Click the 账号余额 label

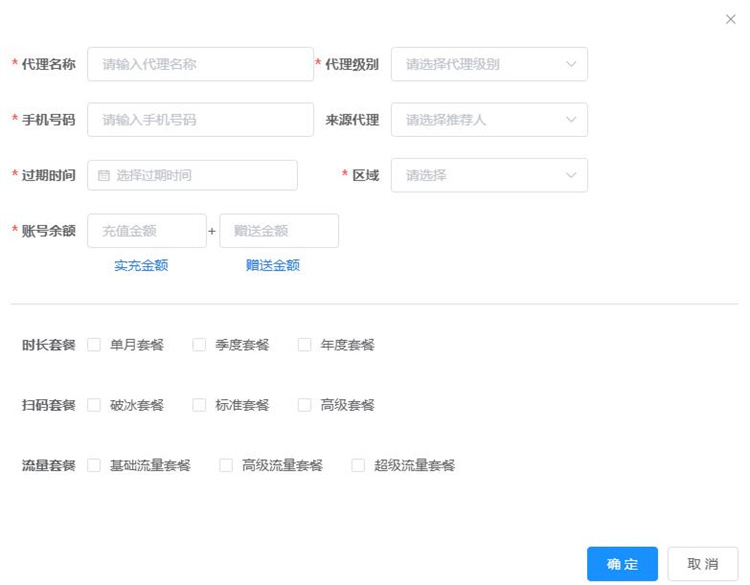[x=48, y=231]
